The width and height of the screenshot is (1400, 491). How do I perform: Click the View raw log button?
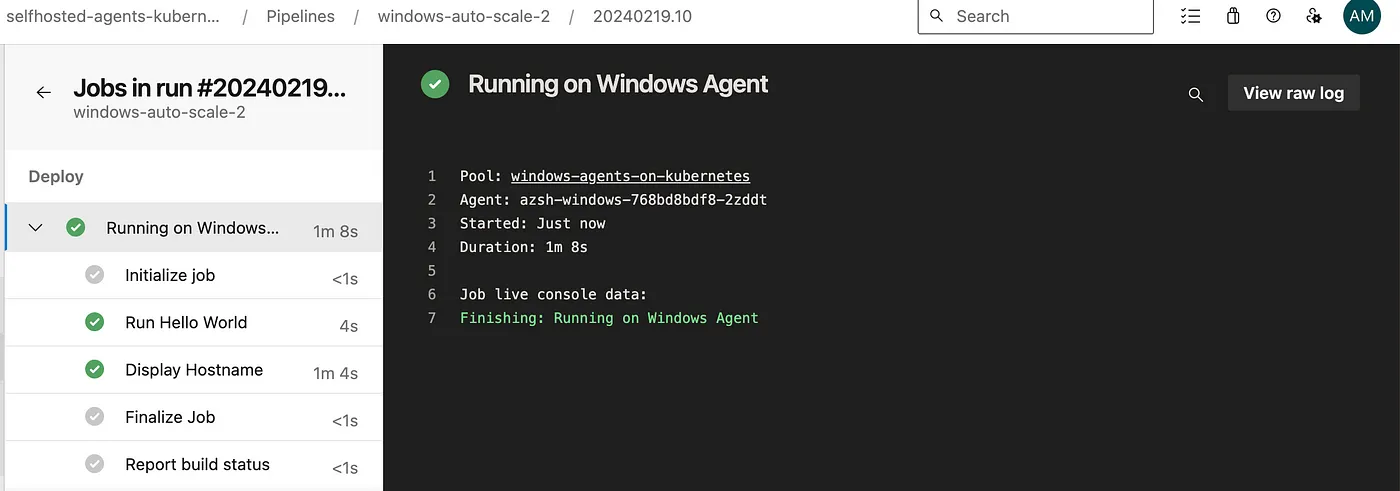(1293, 93)
